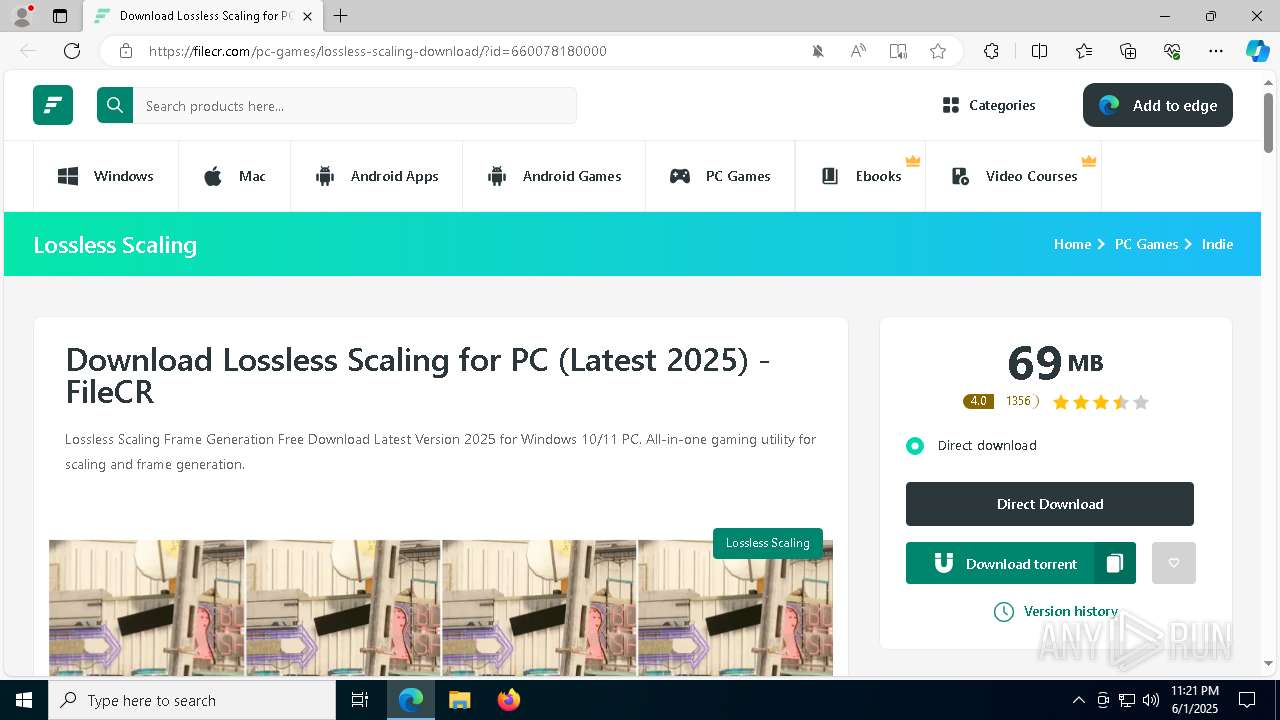1280x720 pixels.
Task: Open the Copilot sidebar icon
Action: coord(1258,51)
